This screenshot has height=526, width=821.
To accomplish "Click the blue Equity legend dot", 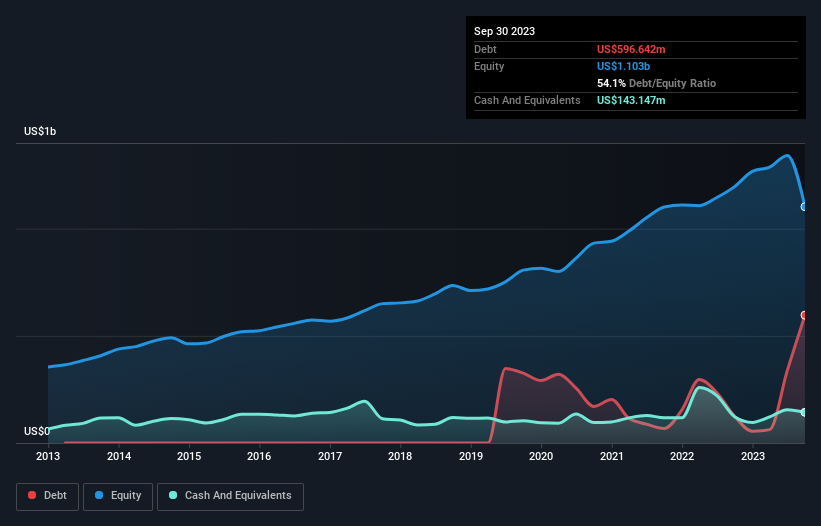I will (x=99, y=495).
